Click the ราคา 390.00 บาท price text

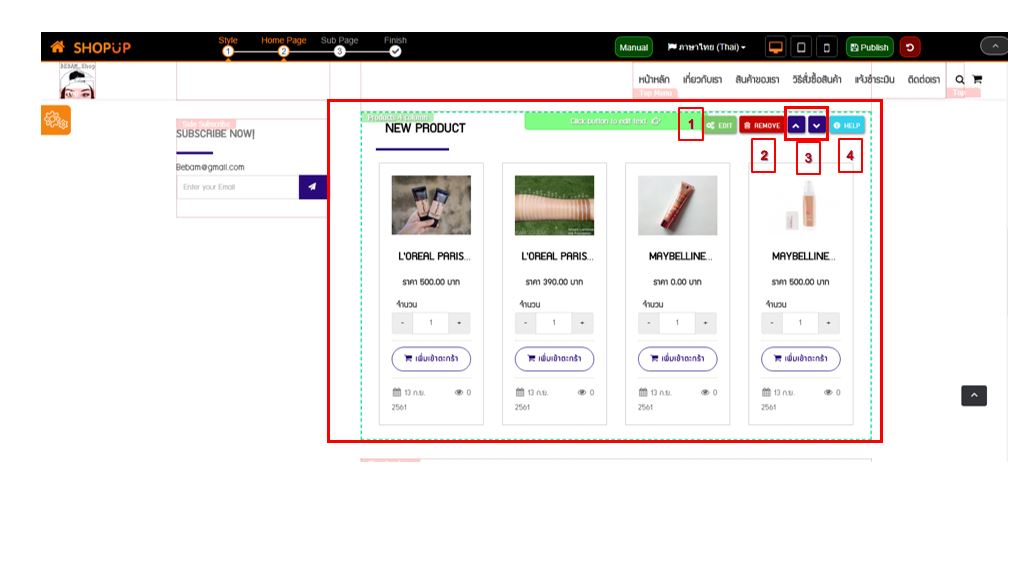(x=554, y=282)
